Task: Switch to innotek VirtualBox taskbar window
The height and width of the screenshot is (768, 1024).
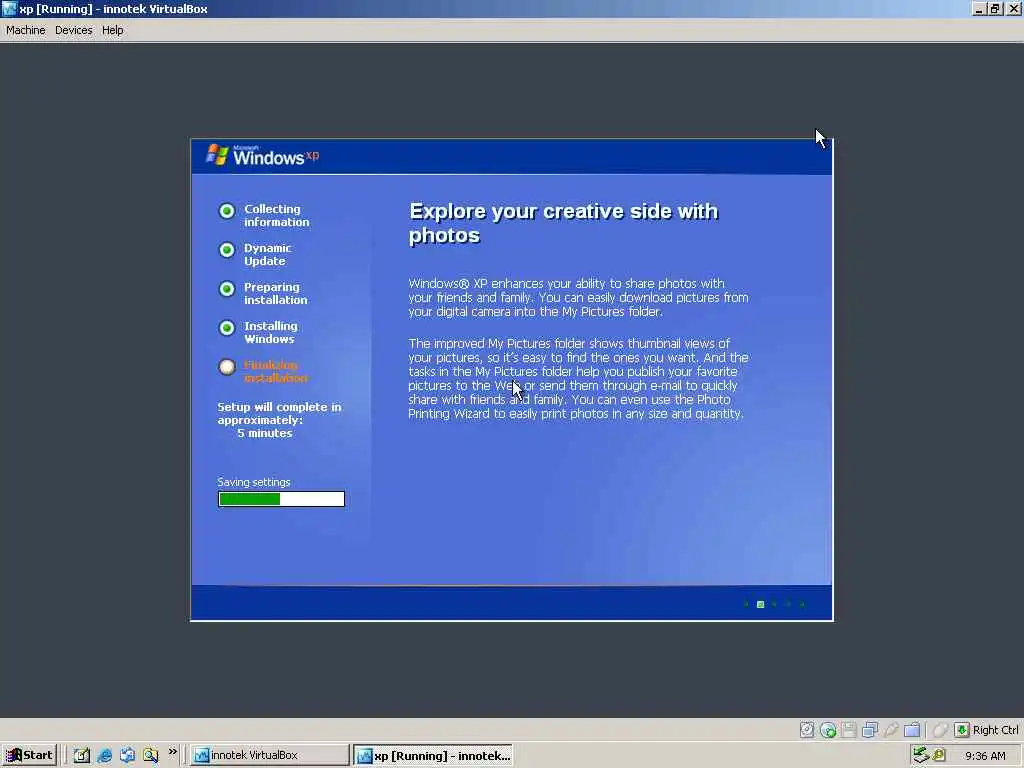Action: 270,755
